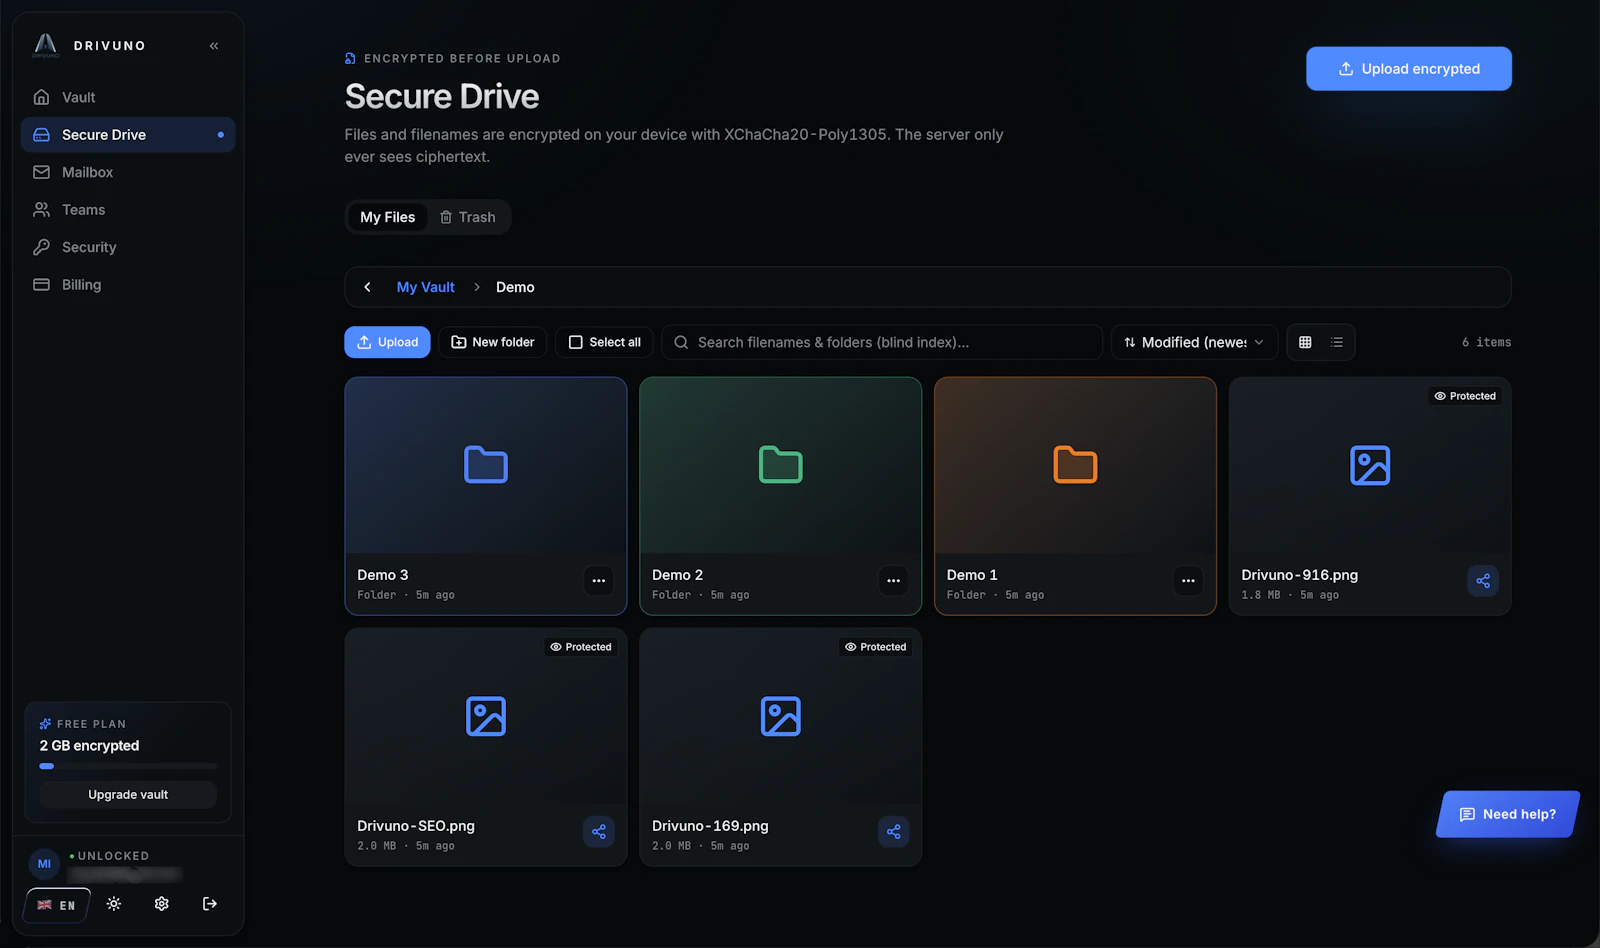Share Drivuno-916.png file
1600x948 pixels.
[1483, 581]
